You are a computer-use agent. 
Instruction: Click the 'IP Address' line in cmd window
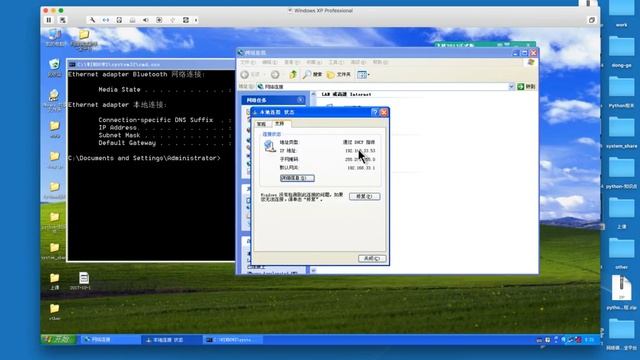click(x=164, y=128)
